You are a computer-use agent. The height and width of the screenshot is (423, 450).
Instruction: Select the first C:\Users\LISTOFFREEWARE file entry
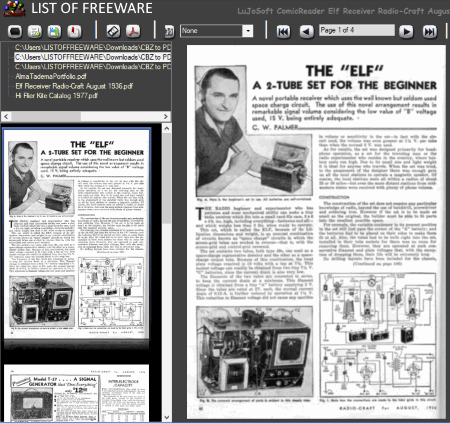tap(93, 47)
